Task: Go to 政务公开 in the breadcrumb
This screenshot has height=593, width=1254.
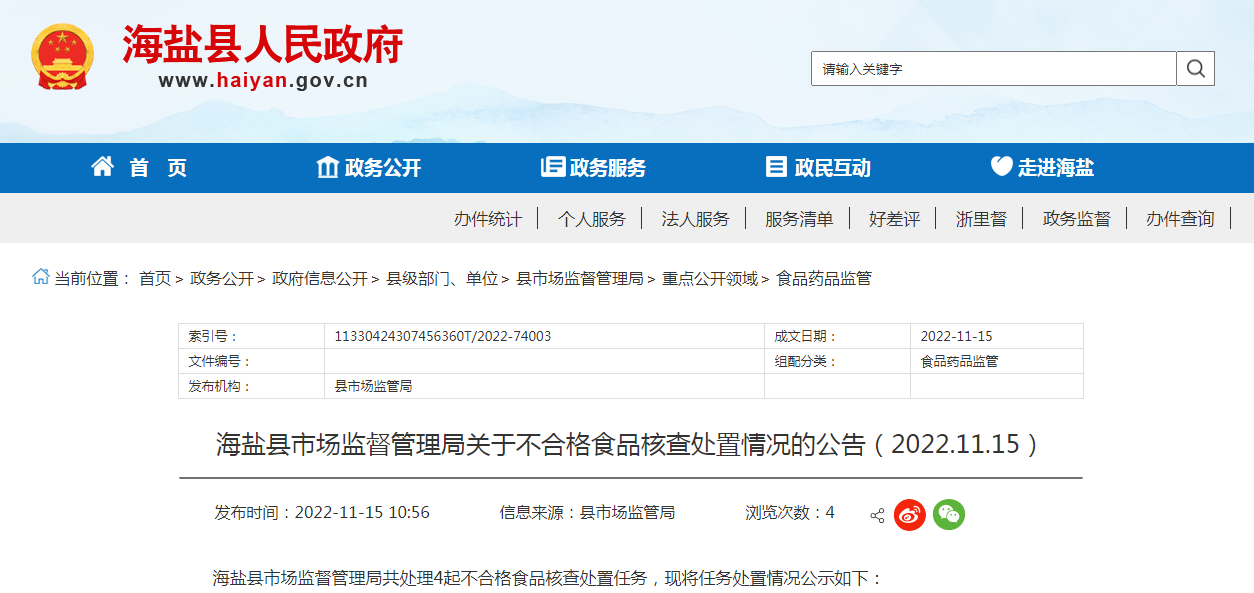Action: (x=222, y=279)
